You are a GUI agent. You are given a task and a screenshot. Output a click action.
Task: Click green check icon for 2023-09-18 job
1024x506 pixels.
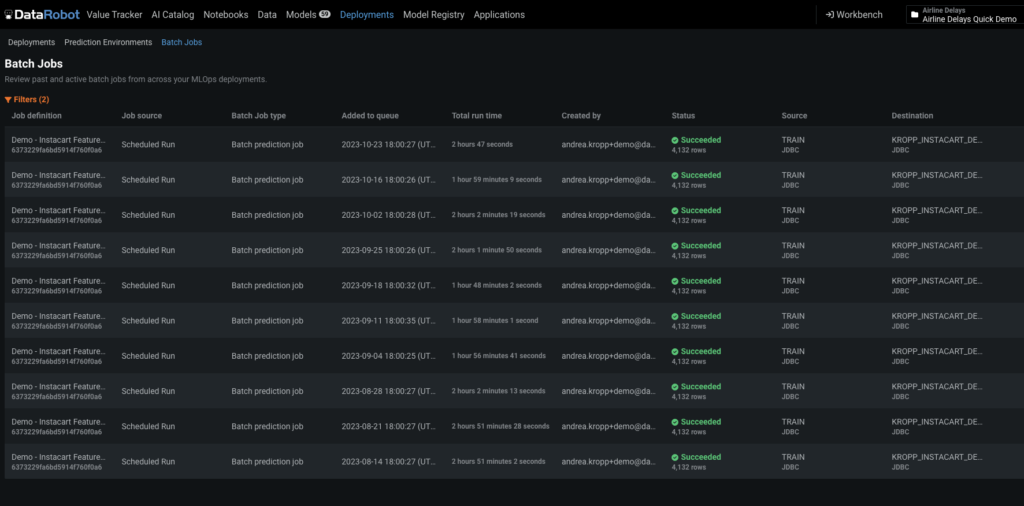[675, 281]
